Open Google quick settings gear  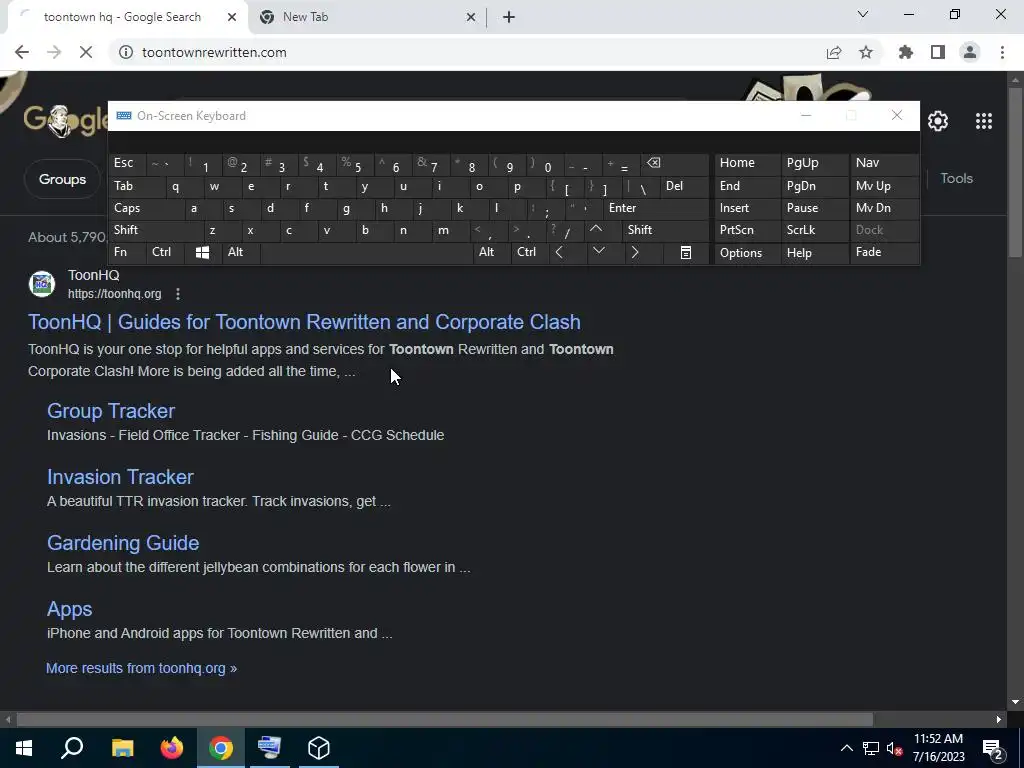(x=938, y=121)
